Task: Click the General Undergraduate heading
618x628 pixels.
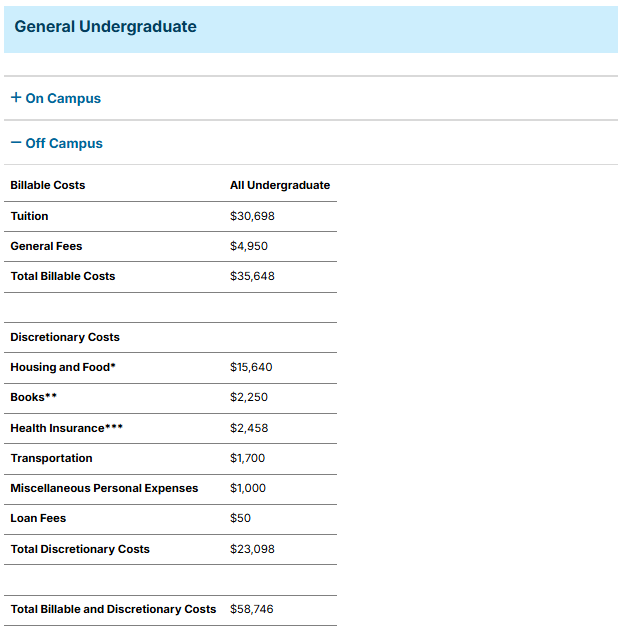Action: click(105, 27)
